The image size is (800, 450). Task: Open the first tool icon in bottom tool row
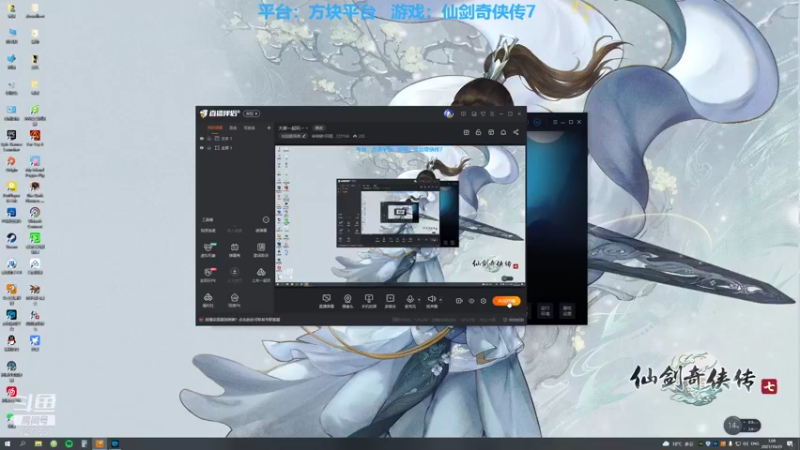click(x=208, y=297)
